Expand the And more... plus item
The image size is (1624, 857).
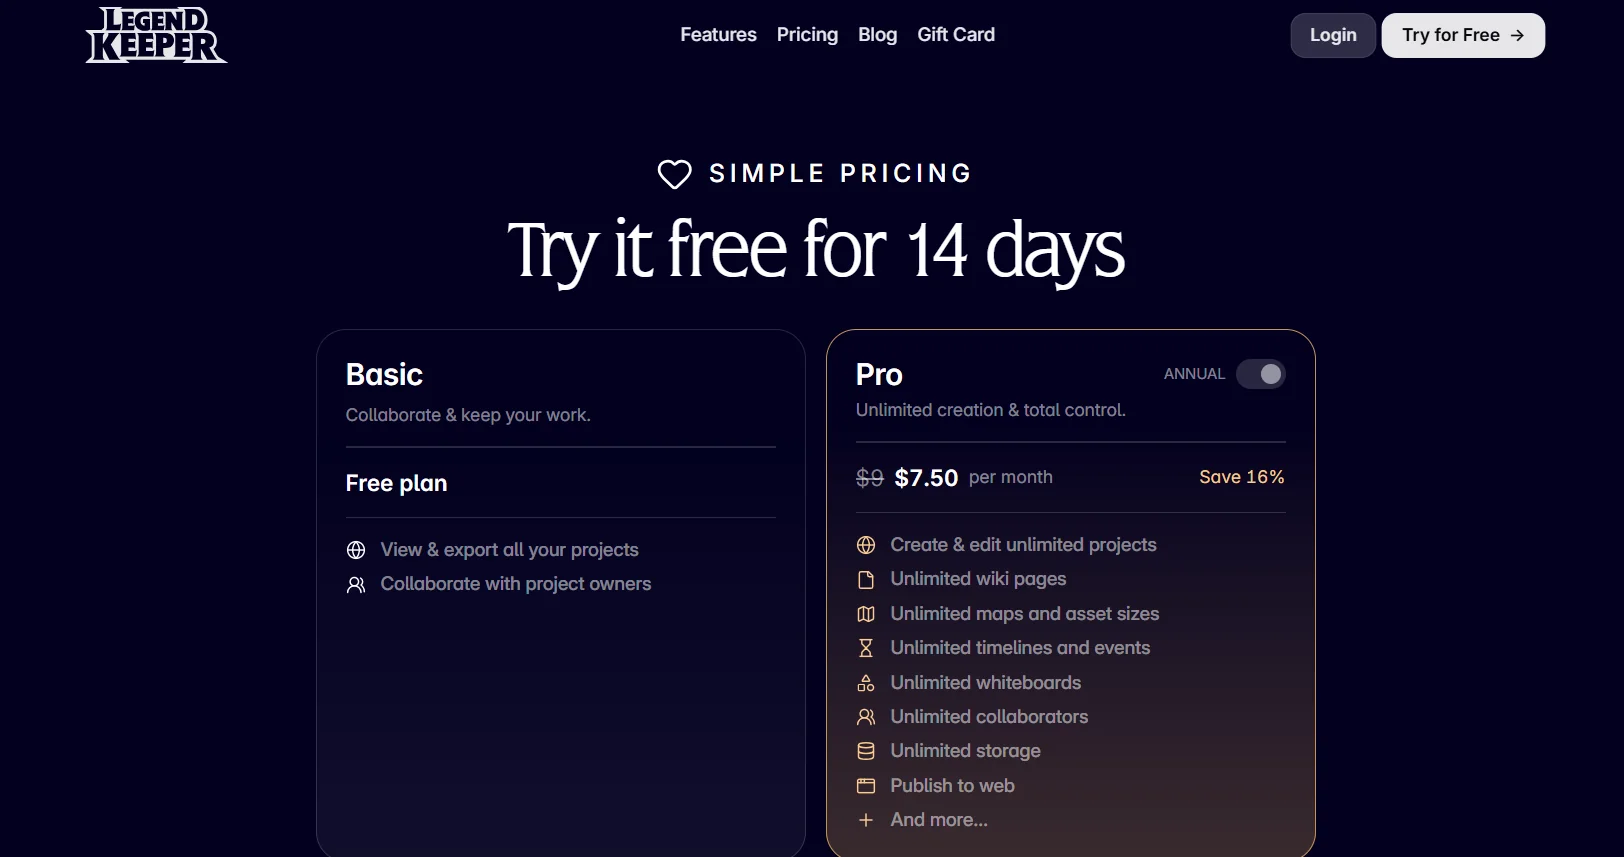(x=866, y=820)
